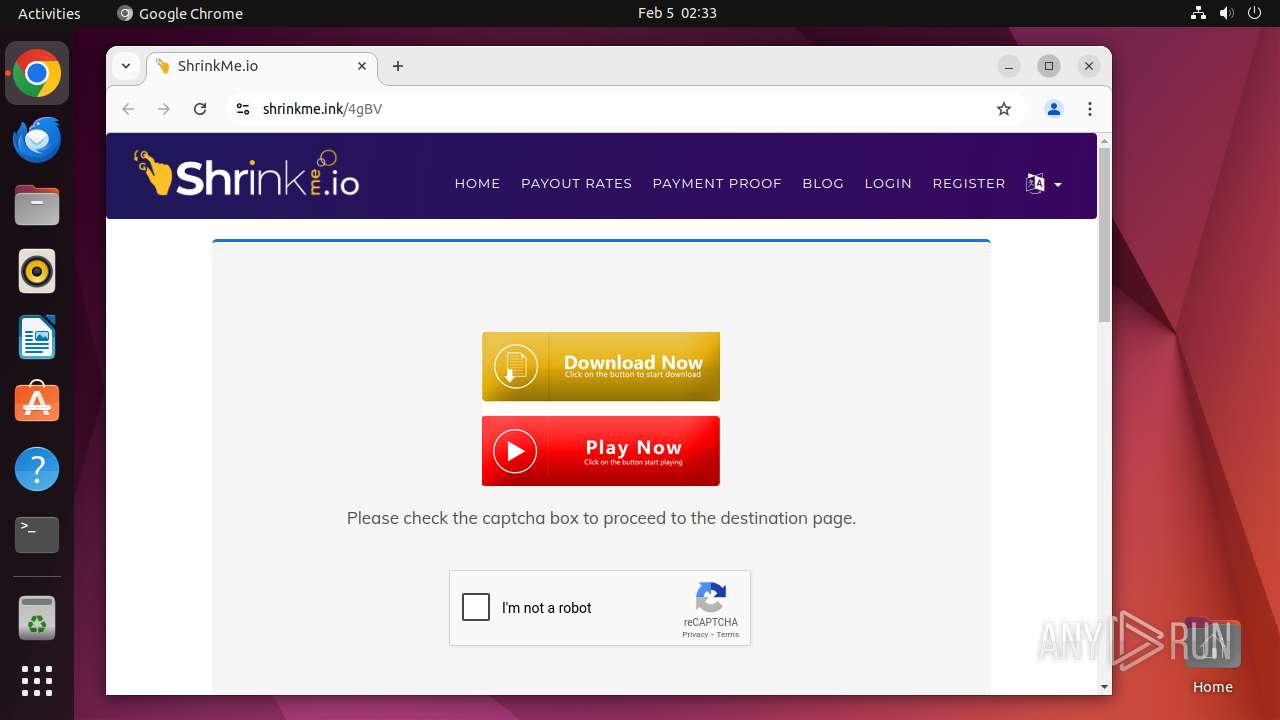Click the reCAPTCHA logo
The width and height of the screenshot is (1280, 720).
711,598
